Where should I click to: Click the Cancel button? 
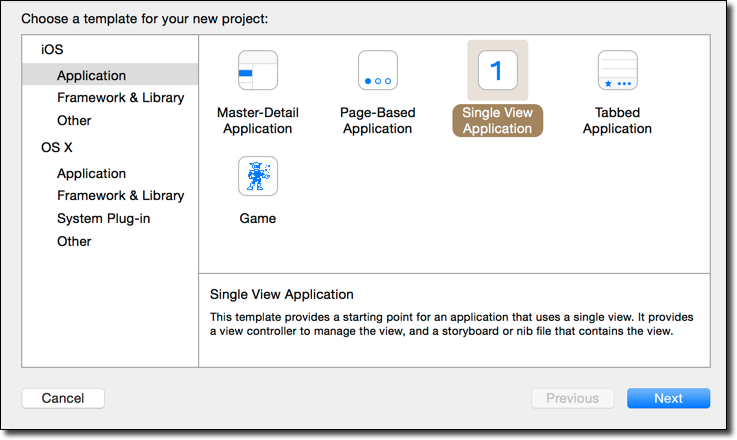[63, 398]
